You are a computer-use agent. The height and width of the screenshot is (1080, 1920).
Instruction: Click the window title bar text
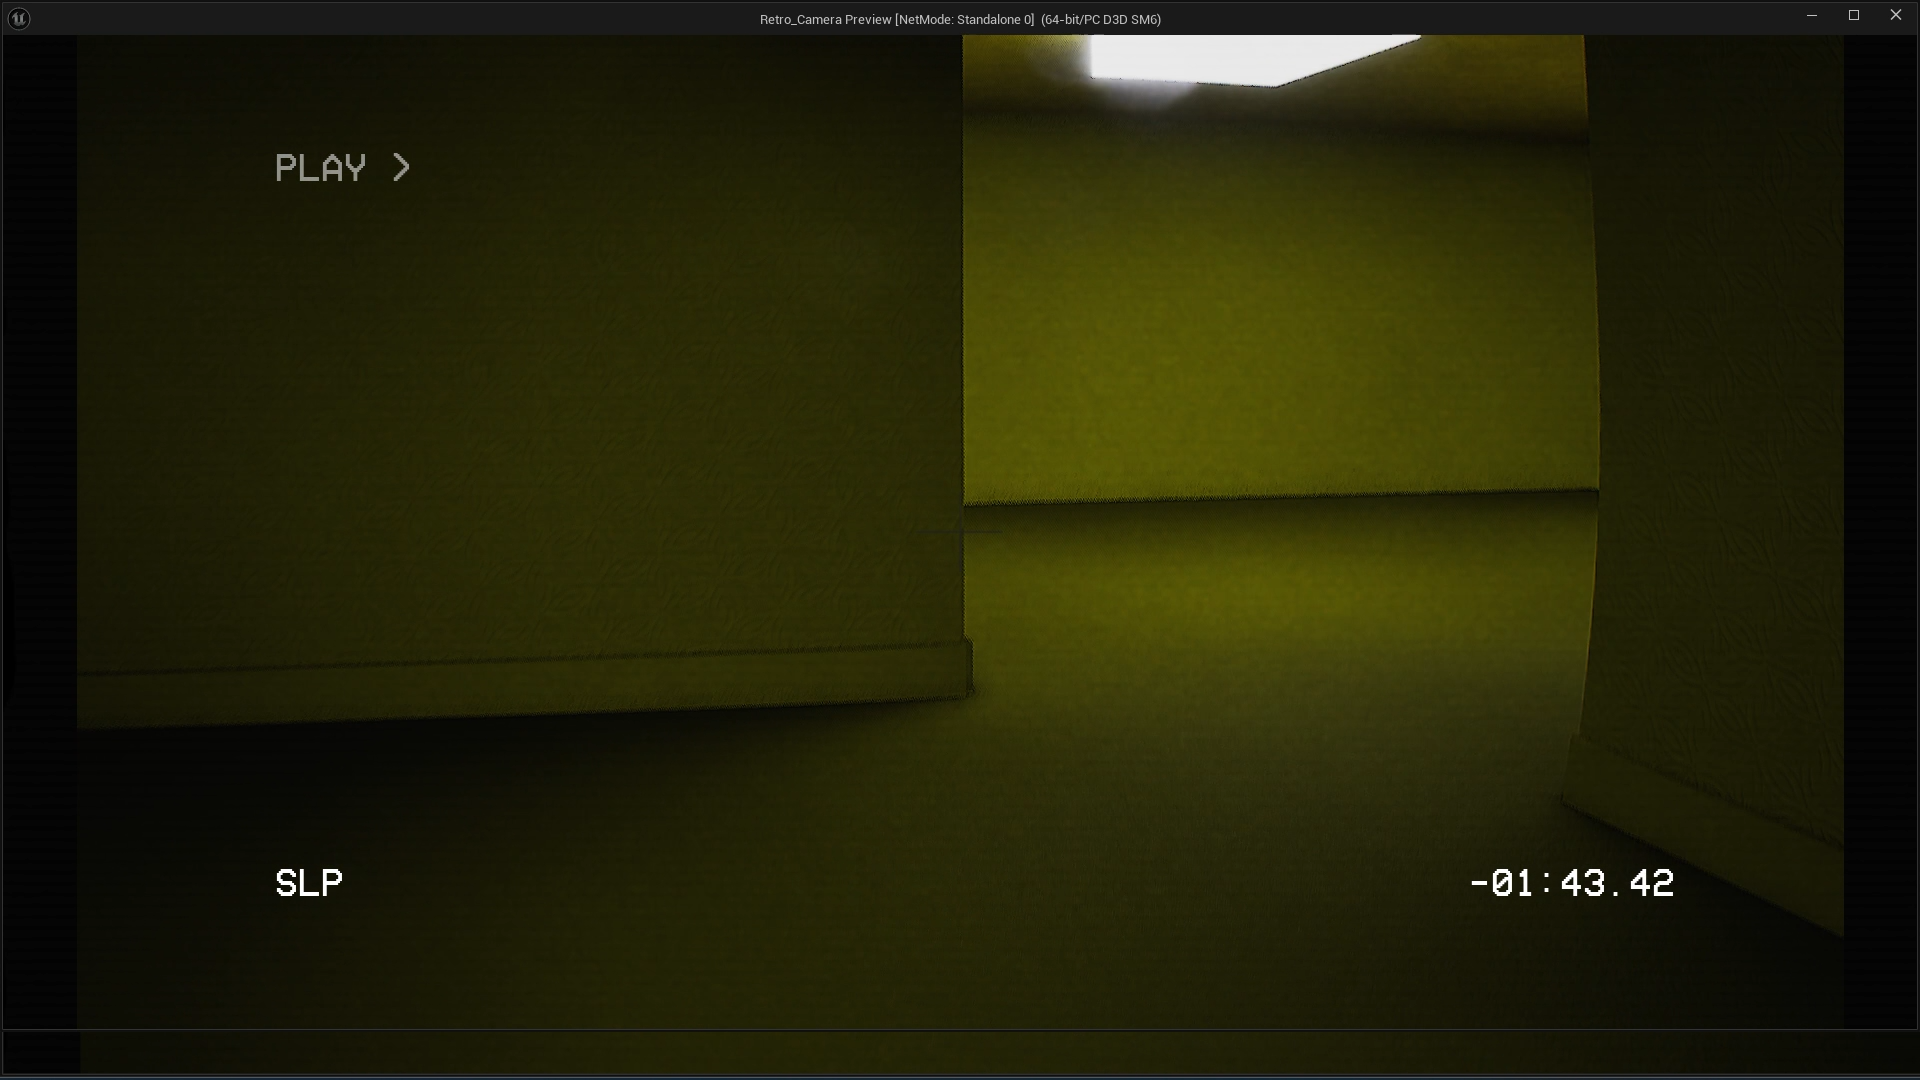(959, 19)
